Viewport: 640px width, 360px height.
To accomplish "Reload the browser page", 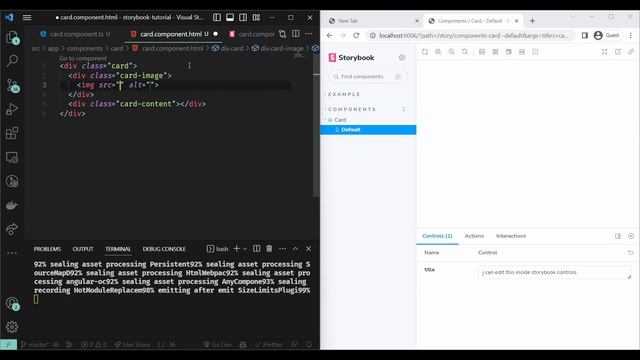I will (356, 36).
